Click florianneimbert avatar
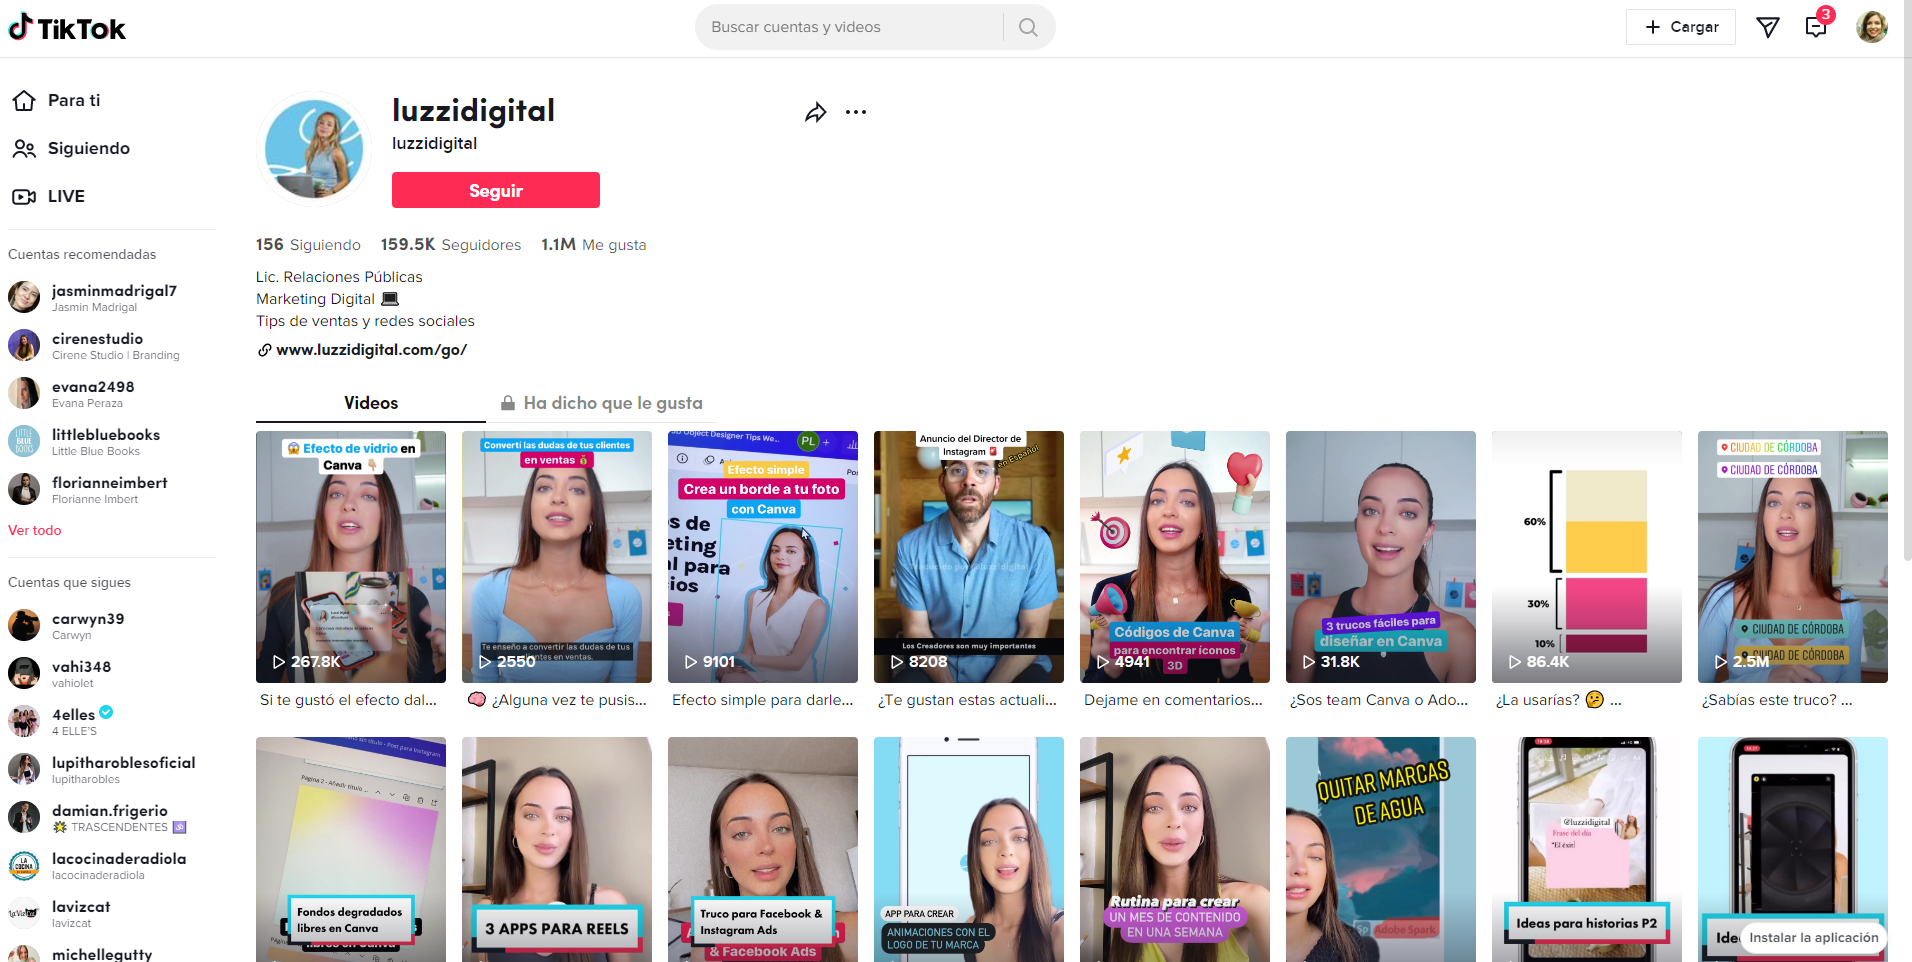Image resolution: width=1912 pixels, height=962 pixels. (x=24, y=489)
